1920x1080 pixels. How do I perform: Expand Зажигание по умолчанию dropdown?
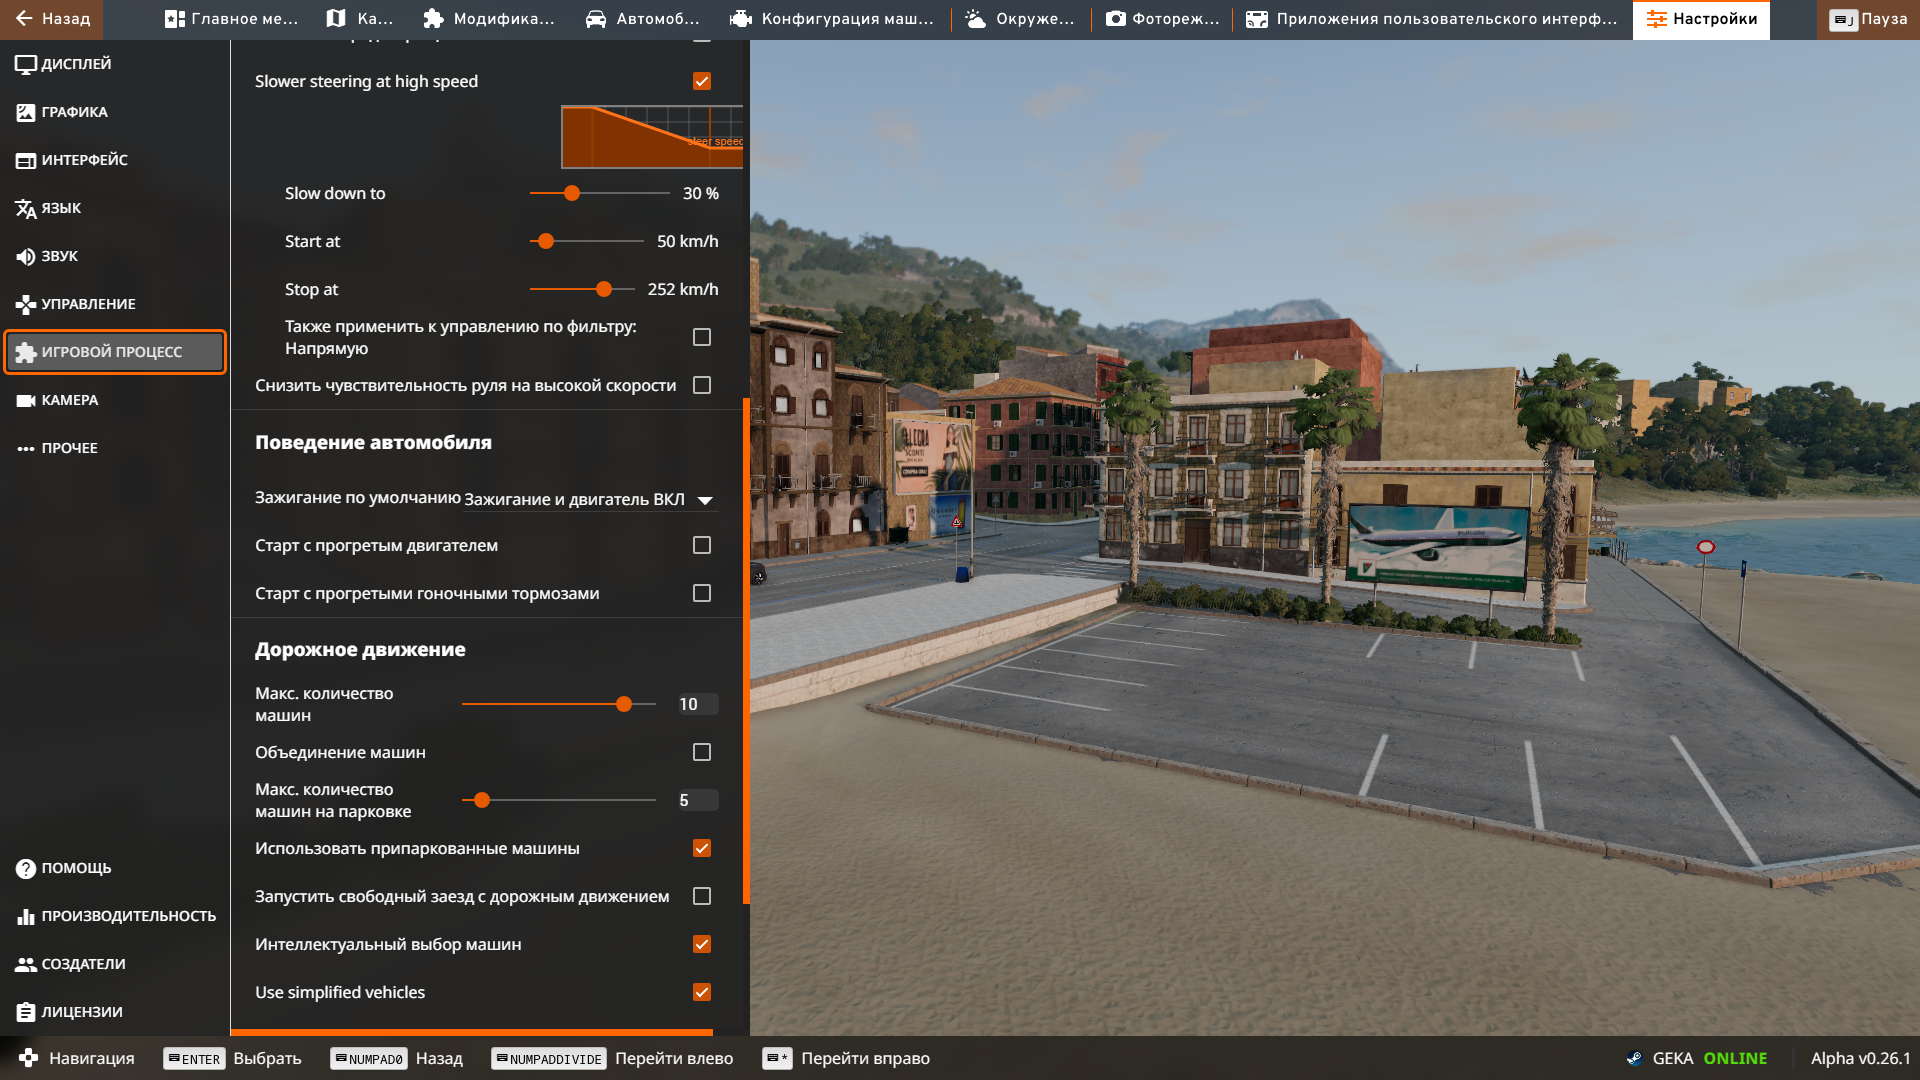(590, 499)
